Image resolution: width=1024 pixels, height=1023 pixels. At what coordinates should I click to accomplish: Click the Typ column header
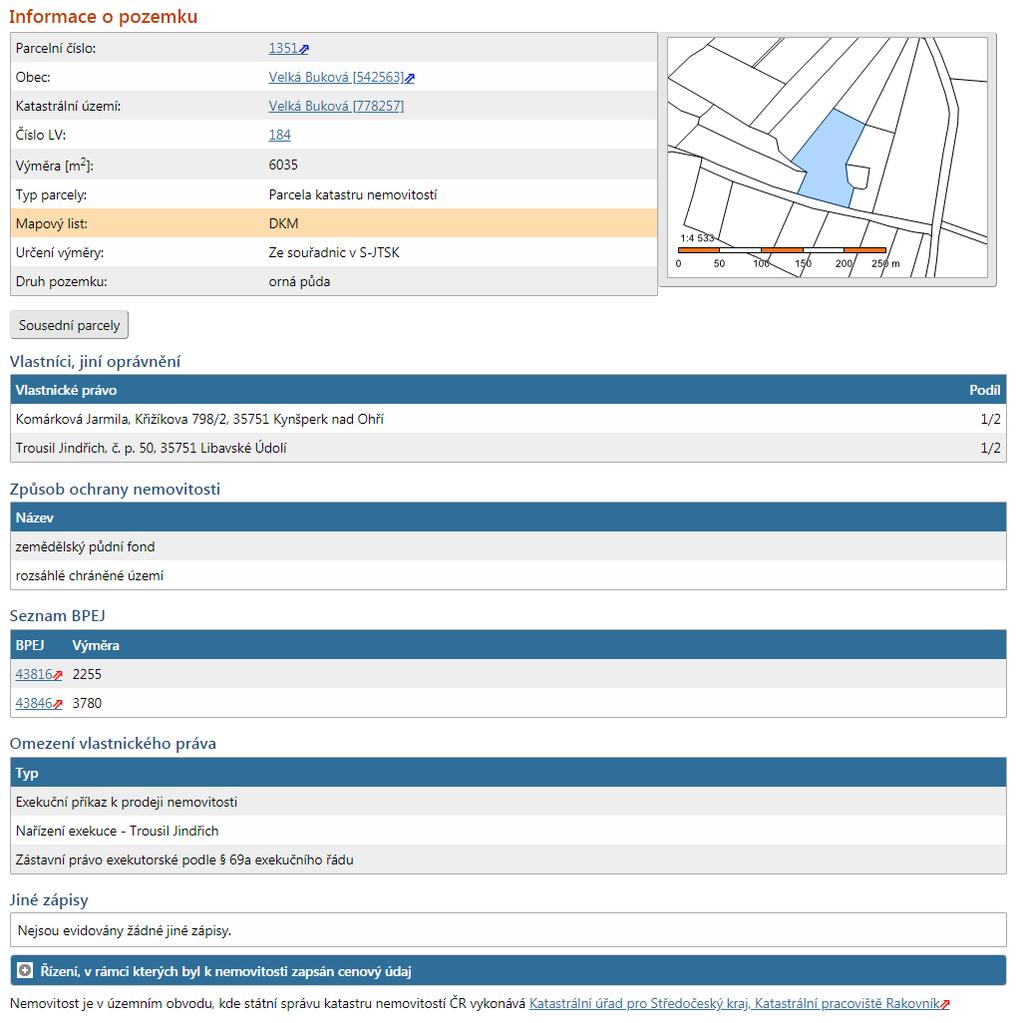tap(27, 773)
